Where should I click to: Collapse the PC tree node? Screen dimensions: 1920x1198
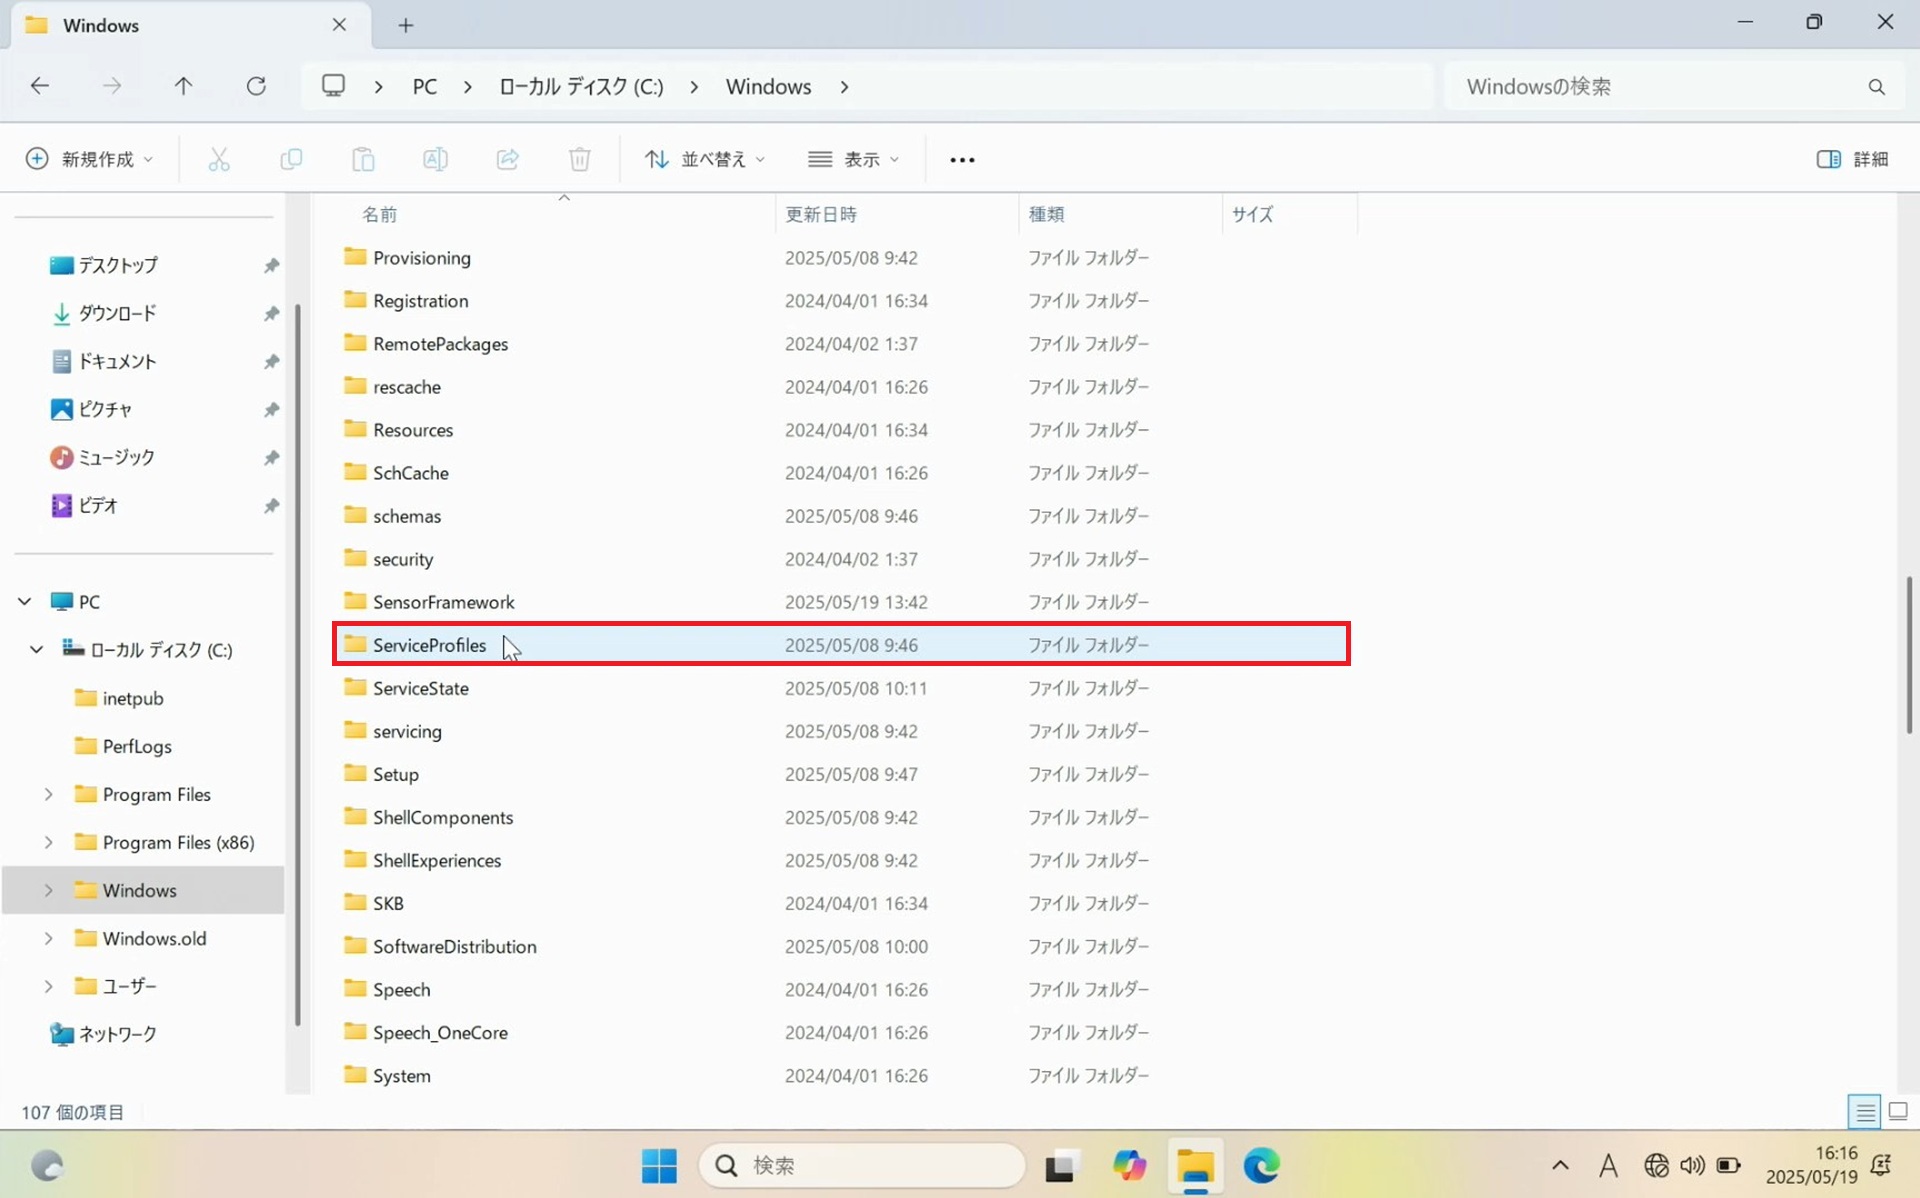point(25,602)
